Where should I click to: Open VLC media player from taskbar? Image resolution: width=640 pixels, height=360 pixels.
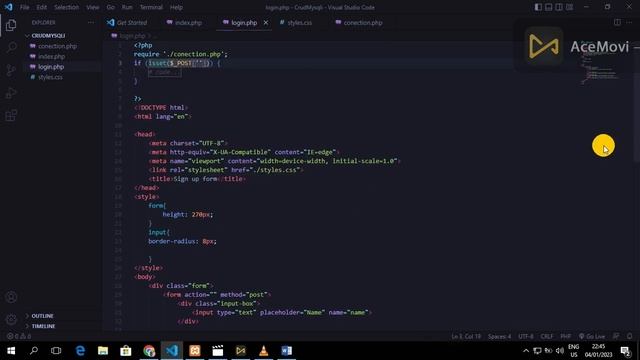(x=264, y=351)
